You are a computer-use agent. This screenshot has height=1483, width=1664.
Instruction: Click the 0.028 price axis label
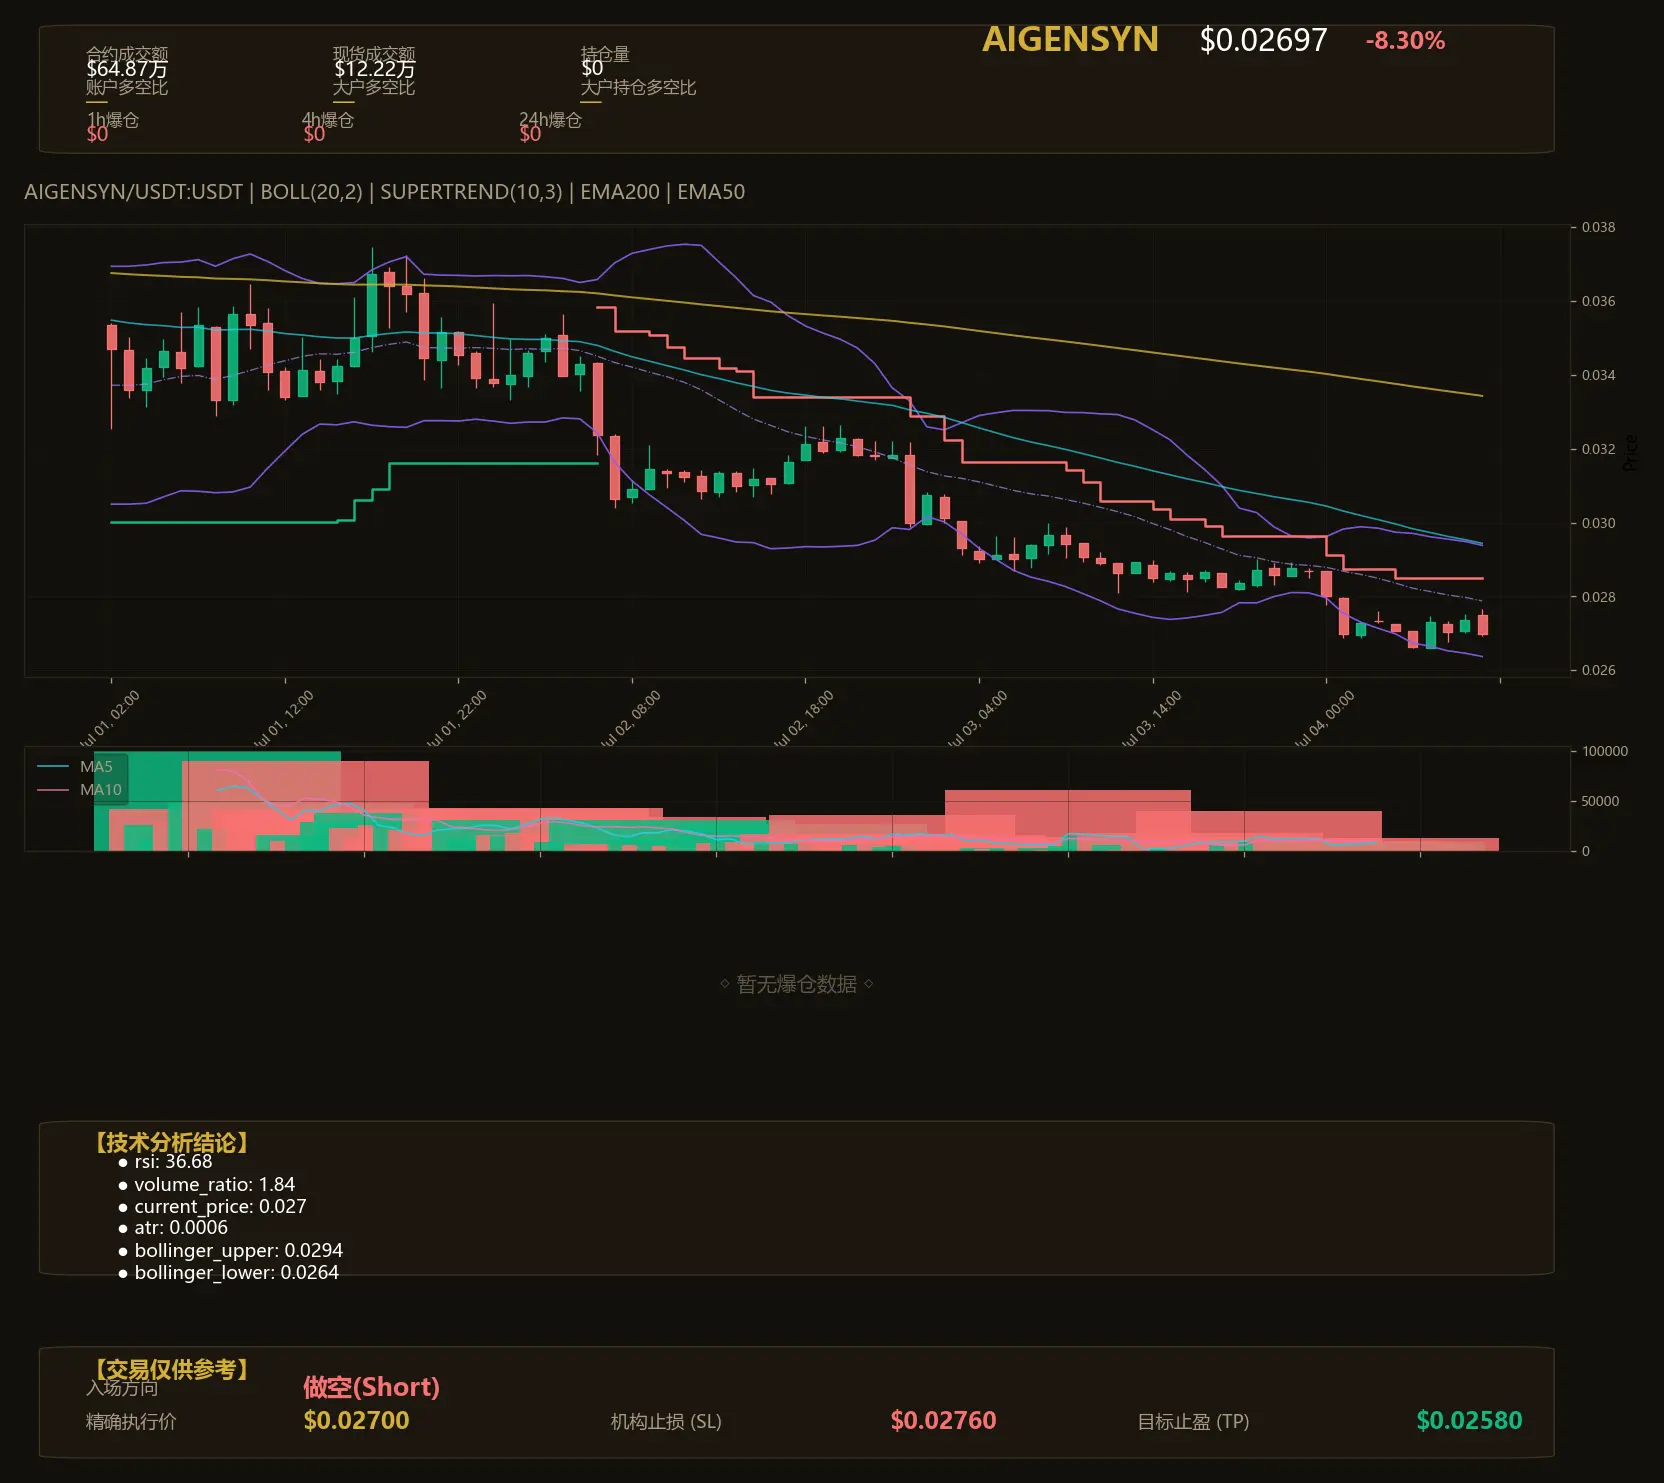pos(1598,597)
